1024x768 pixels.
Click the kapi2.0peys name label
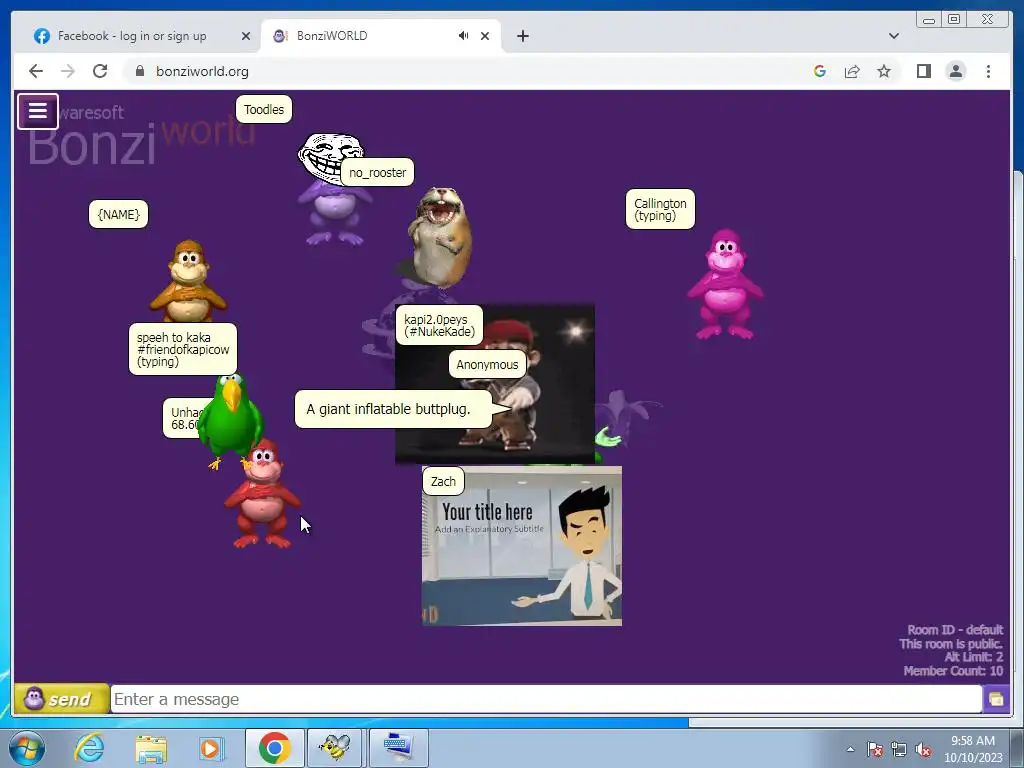[x=440, y=325]
